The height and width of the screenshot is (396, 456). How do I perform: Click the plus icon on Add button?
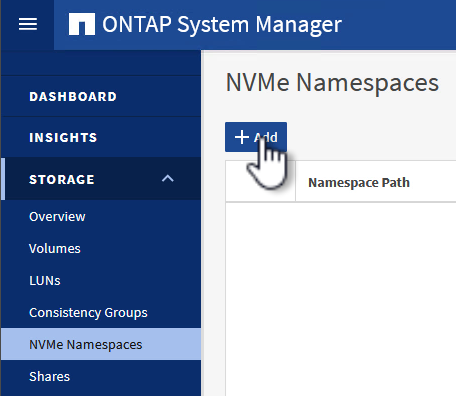[242, 137]
